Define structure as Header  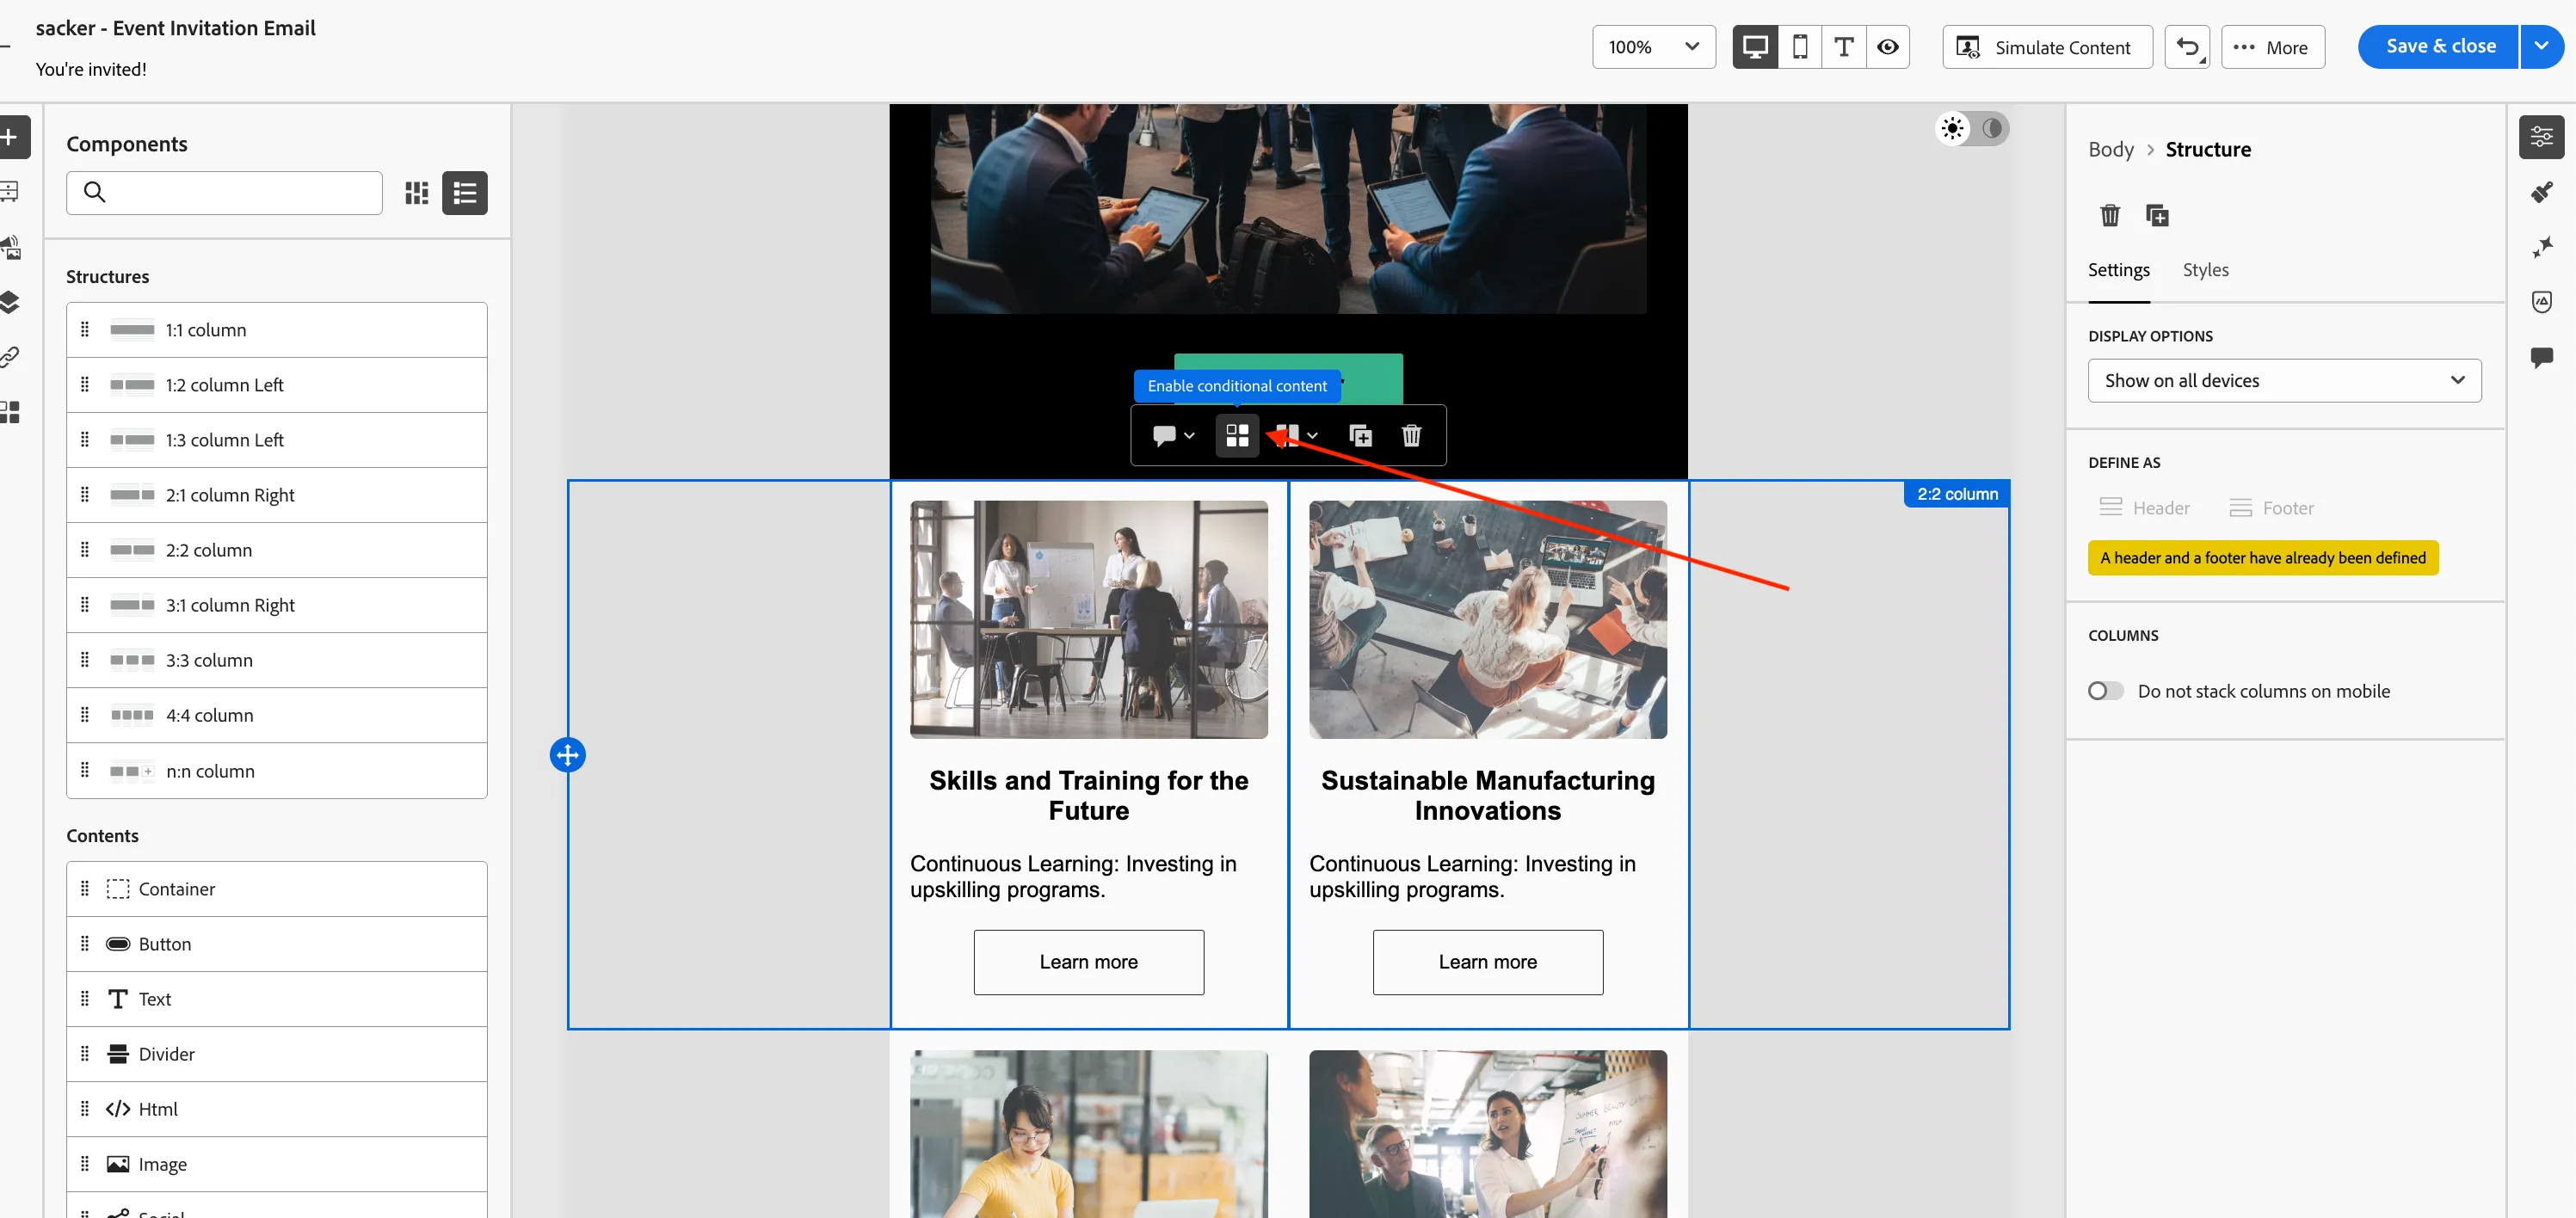click(x=2144, y=508)
